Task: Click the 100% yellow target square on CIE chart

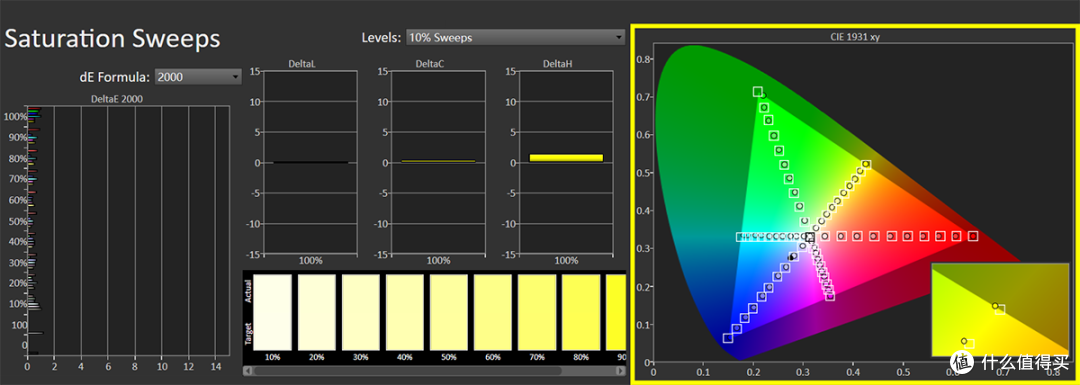Action: click(866, 165)
